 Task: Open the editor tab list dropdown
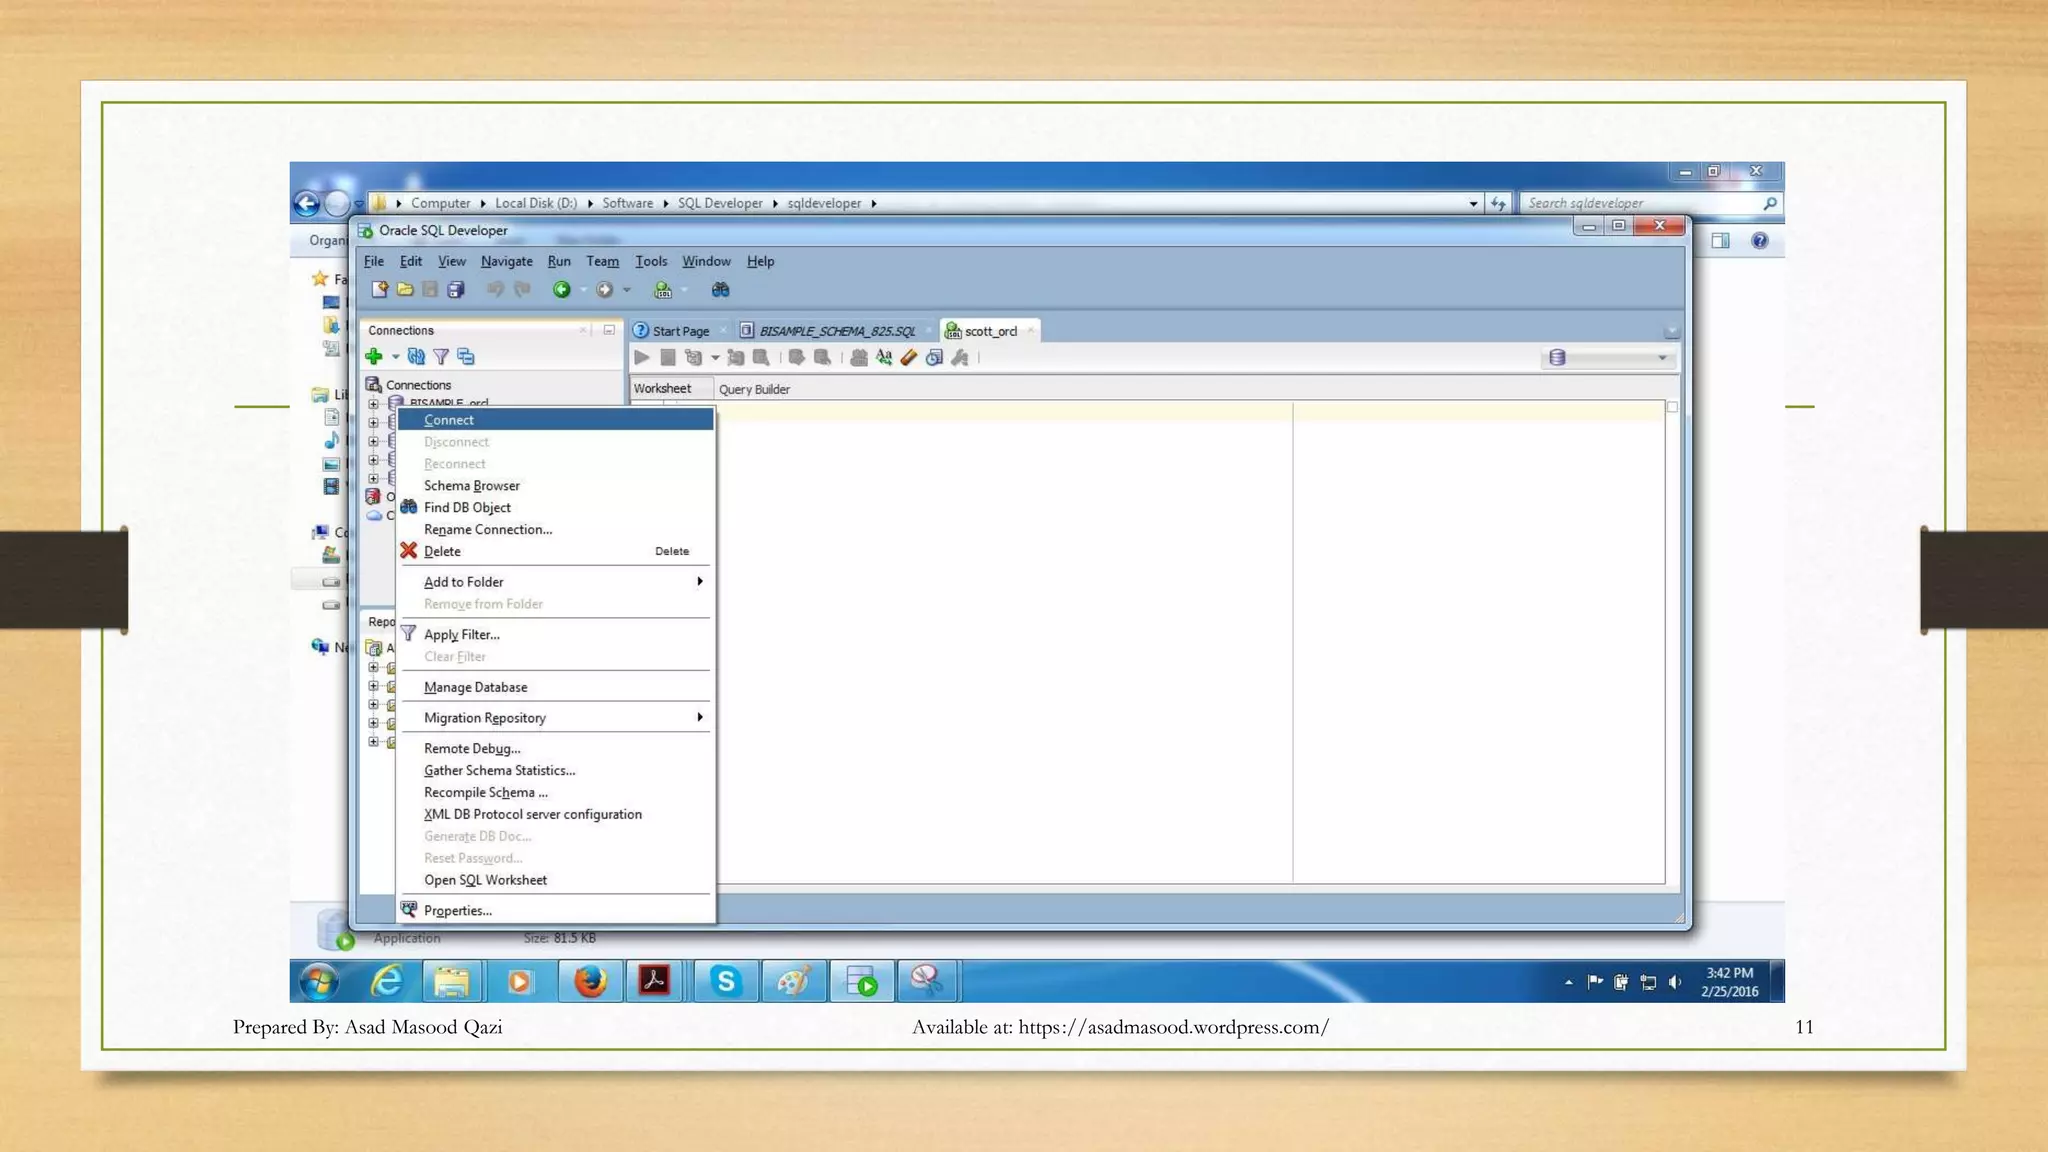click(1671, 332)
